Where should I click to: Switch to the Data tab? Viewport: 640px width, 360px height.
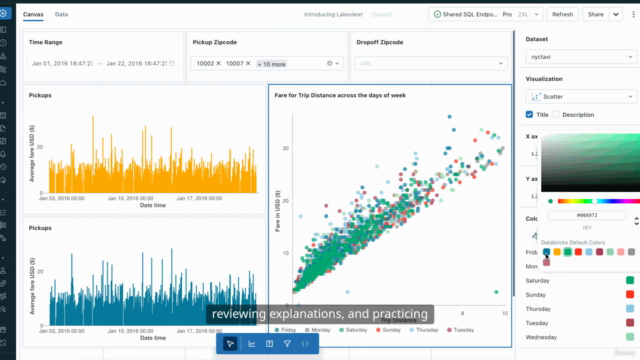point(61,14)
